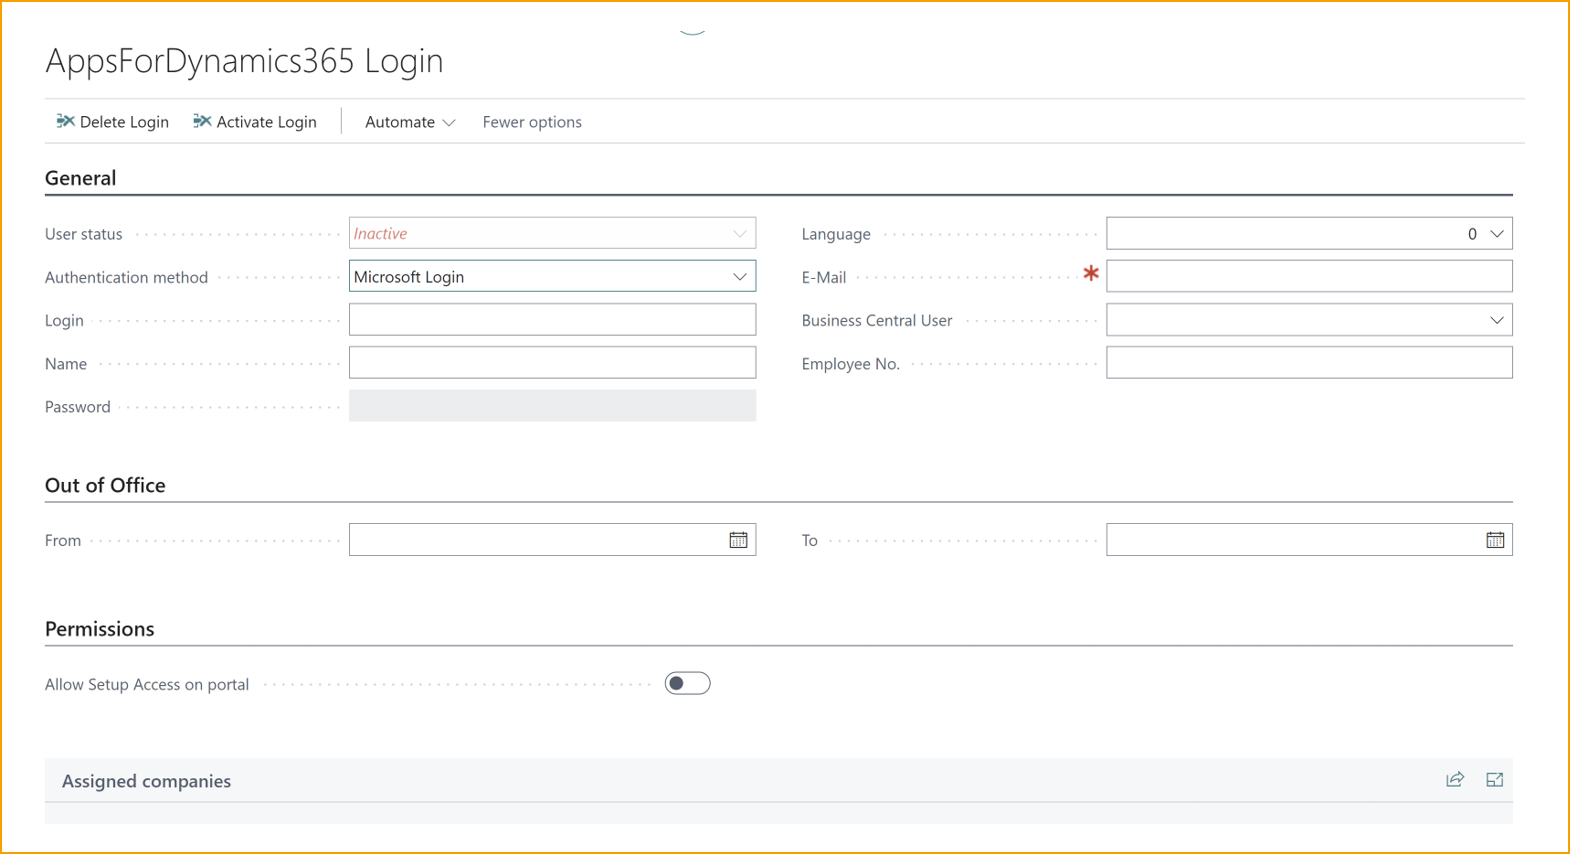
Task: Open the Automate menu
Action: click(x=410, y=122)
